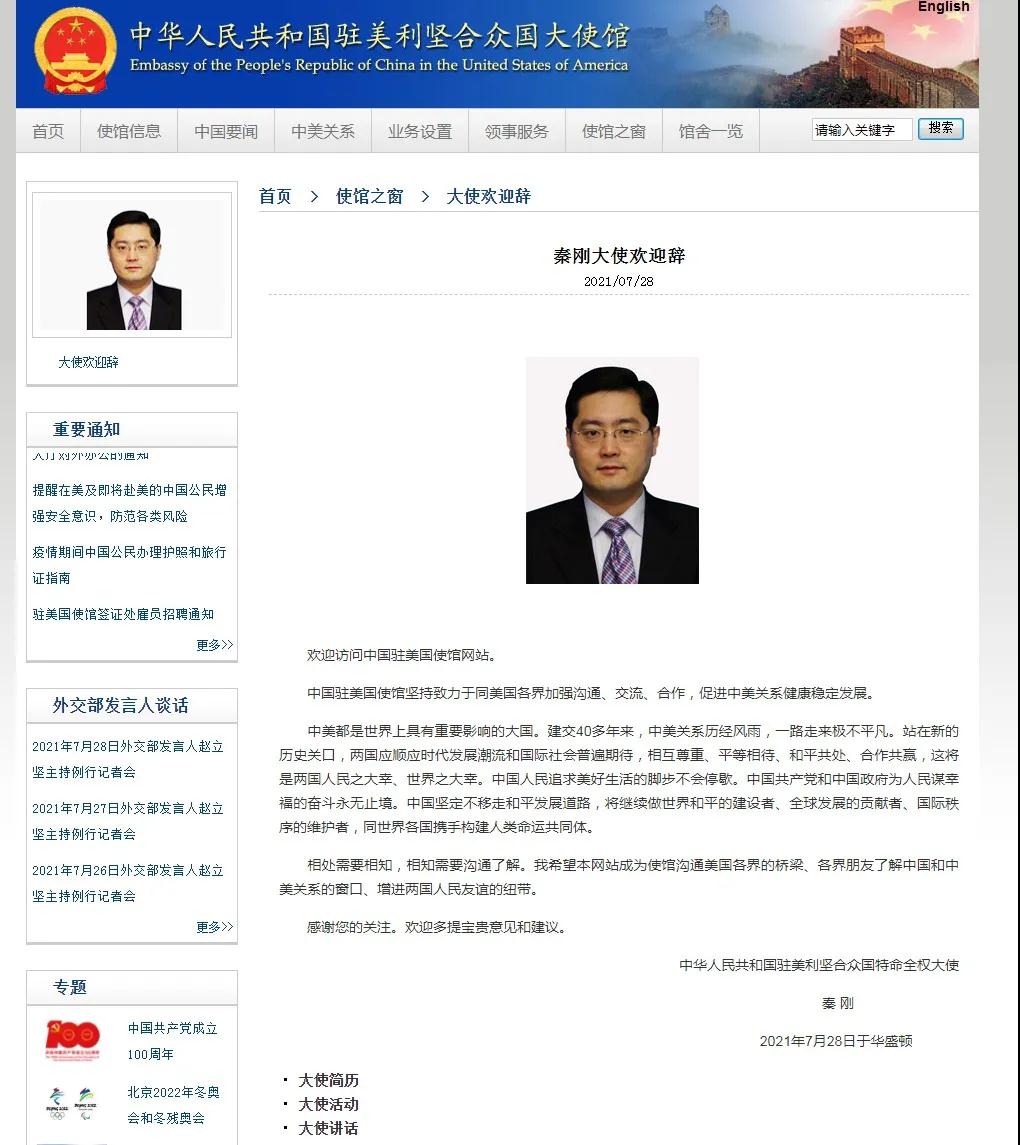Open the 首页 navigation menu item
Image resolution: width=1020 pixels, height=1145 pixels.
click(x=48, y=131)
